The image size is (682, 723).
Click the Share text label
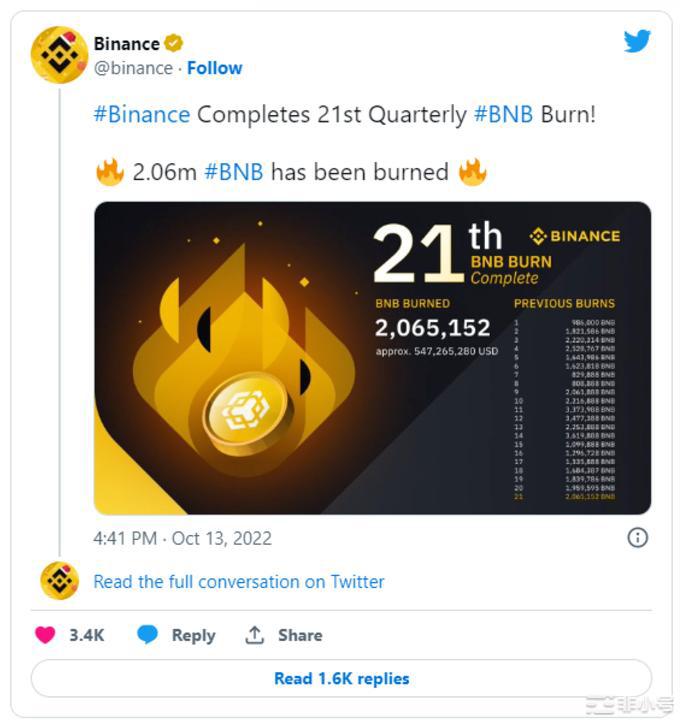coord(300,635)
